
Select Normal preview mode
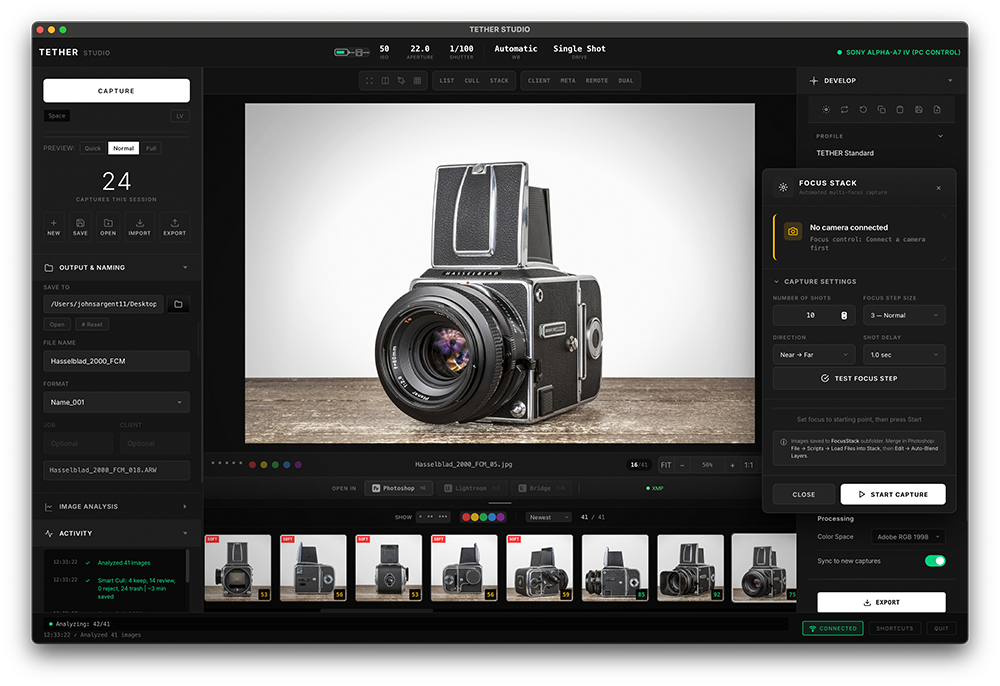pos(124,149)
